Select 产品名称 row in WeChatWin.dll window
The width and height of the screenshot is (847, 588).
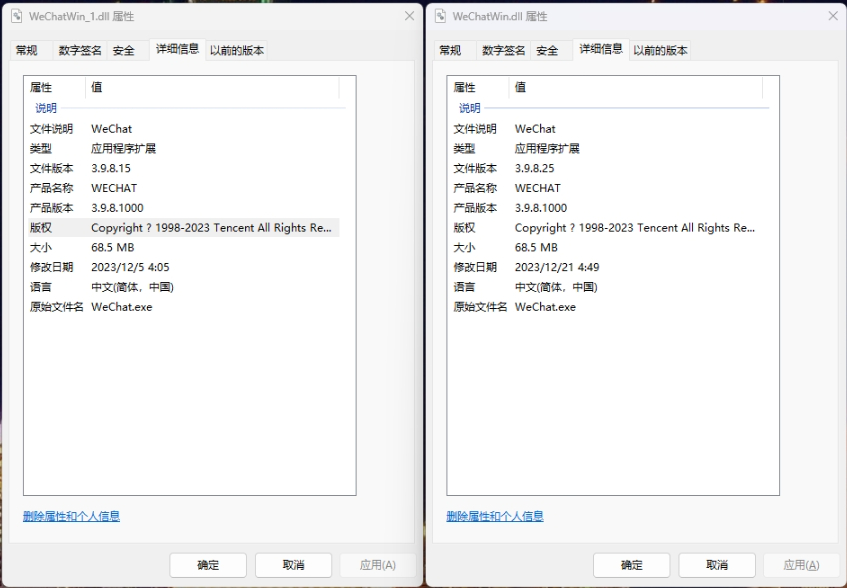point(607,188)
